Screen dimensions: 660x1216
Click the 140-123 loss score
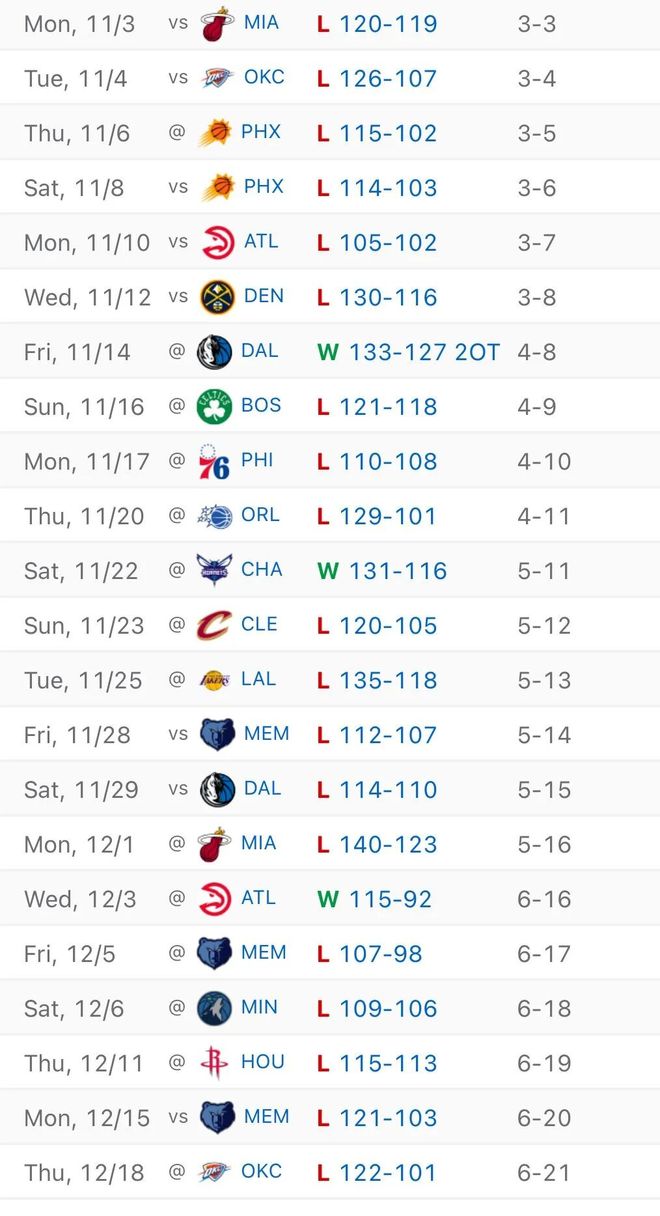388,844
